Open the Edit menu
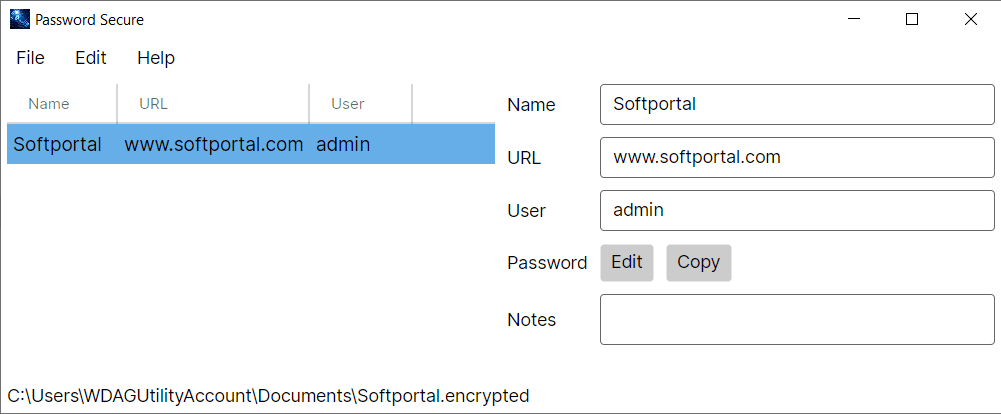The width and height of the screenshot is (1001, 414). (91, 58)
